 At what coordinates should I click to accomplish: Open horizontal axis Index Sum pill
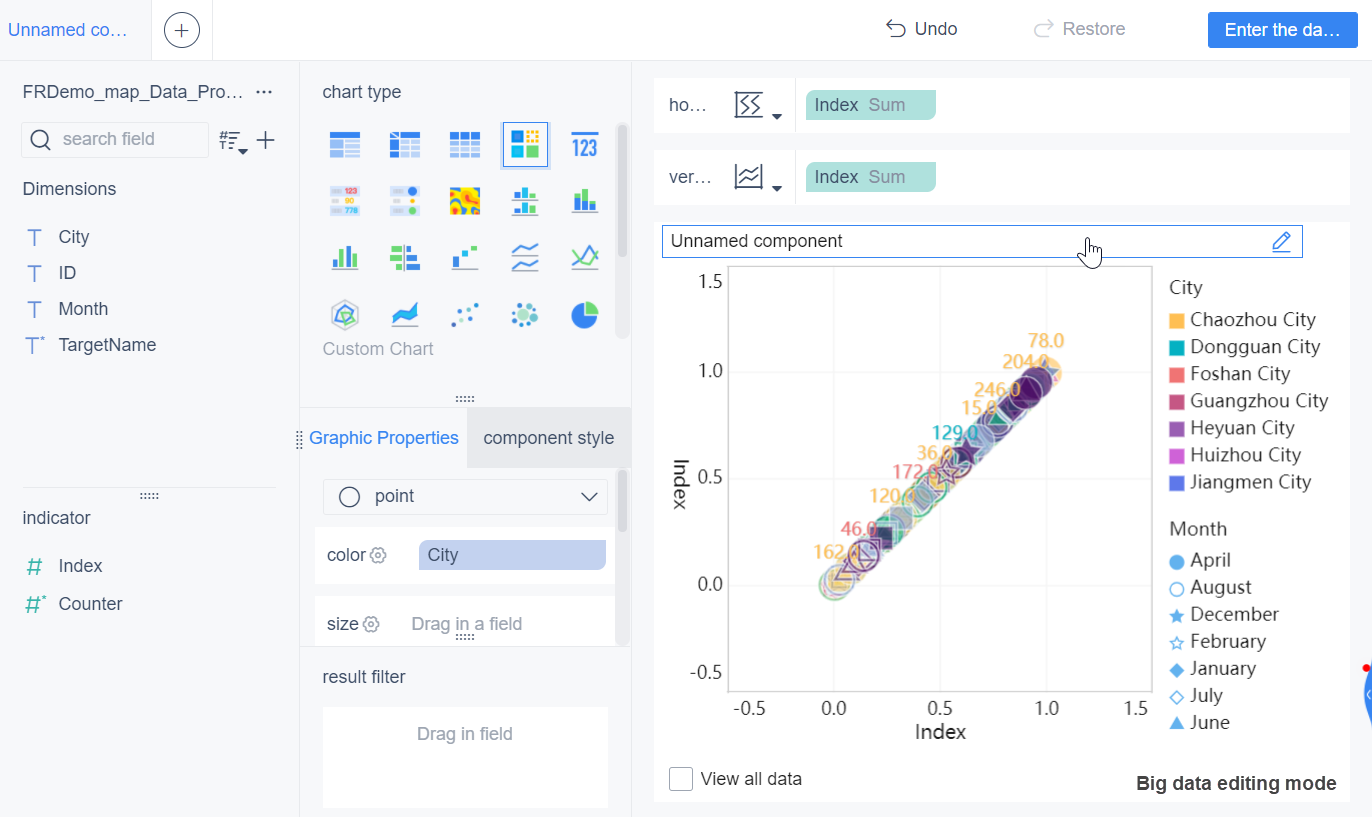pos(870,105)
